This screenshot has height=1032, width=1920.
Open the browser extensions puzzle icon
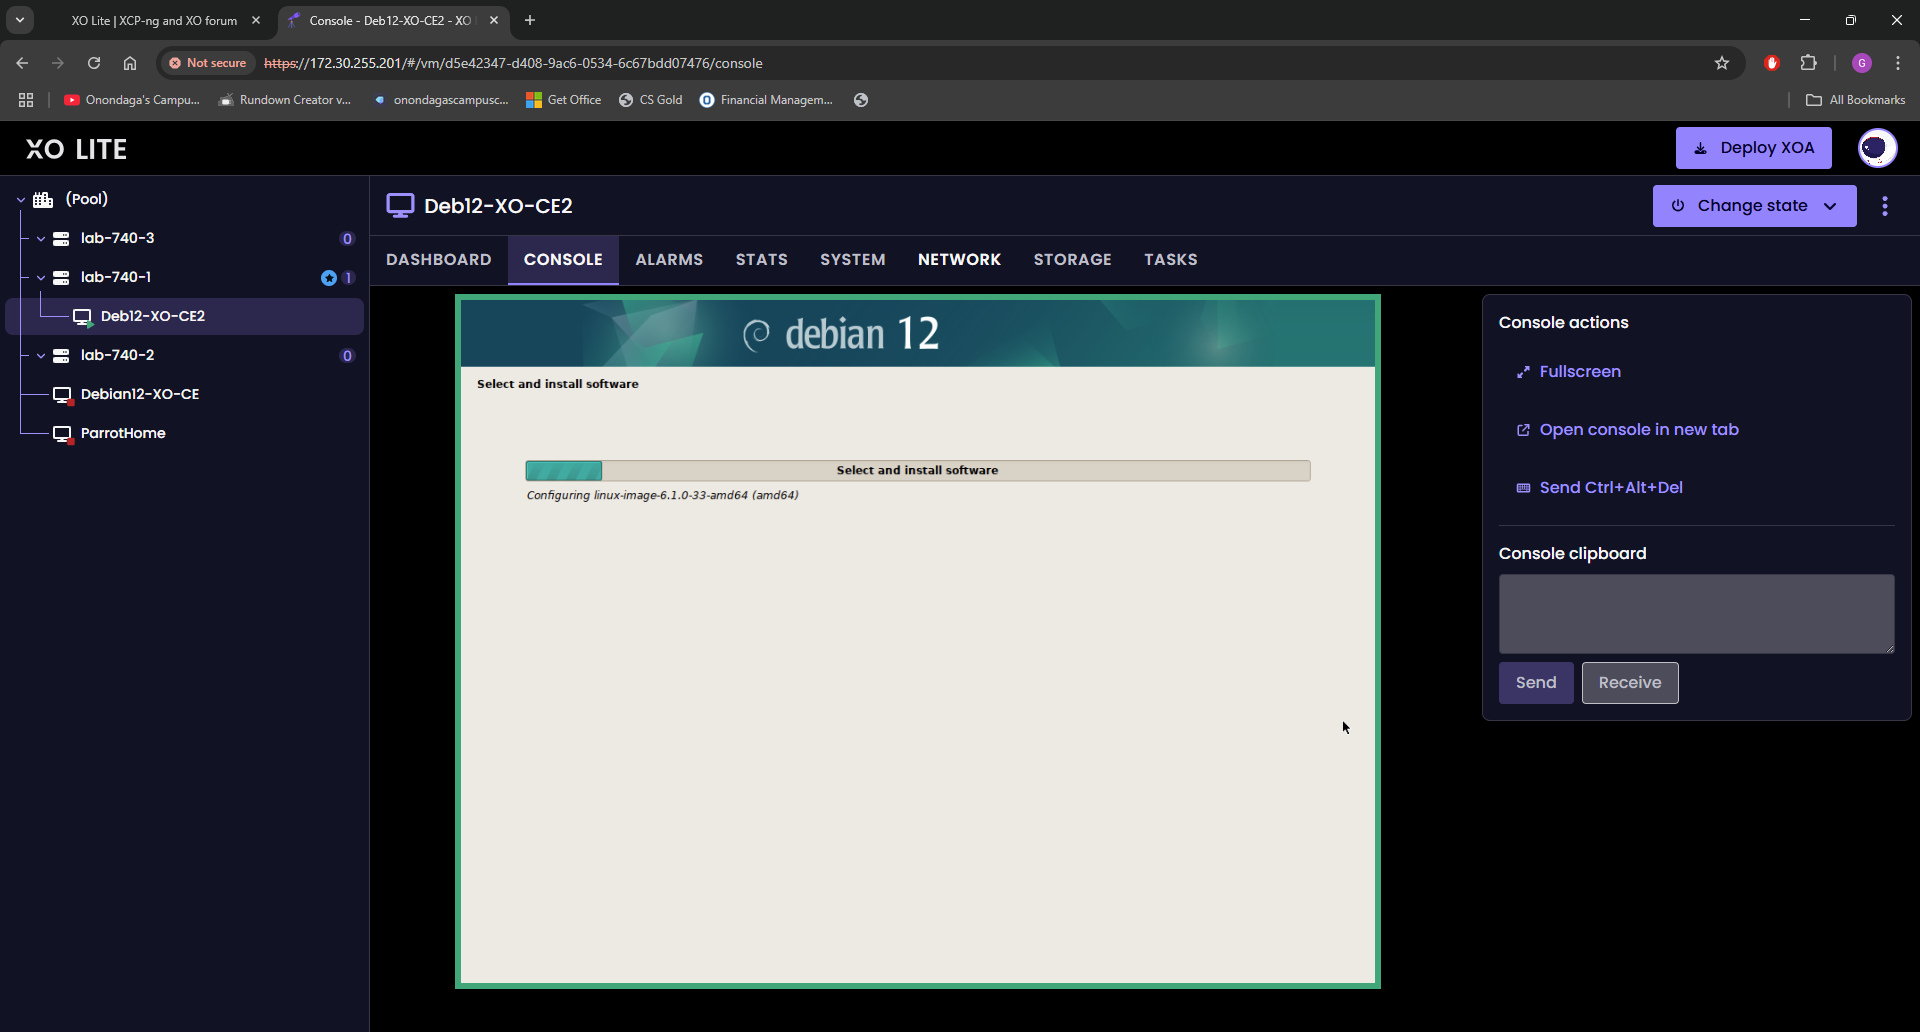(x=1808, y=63)
